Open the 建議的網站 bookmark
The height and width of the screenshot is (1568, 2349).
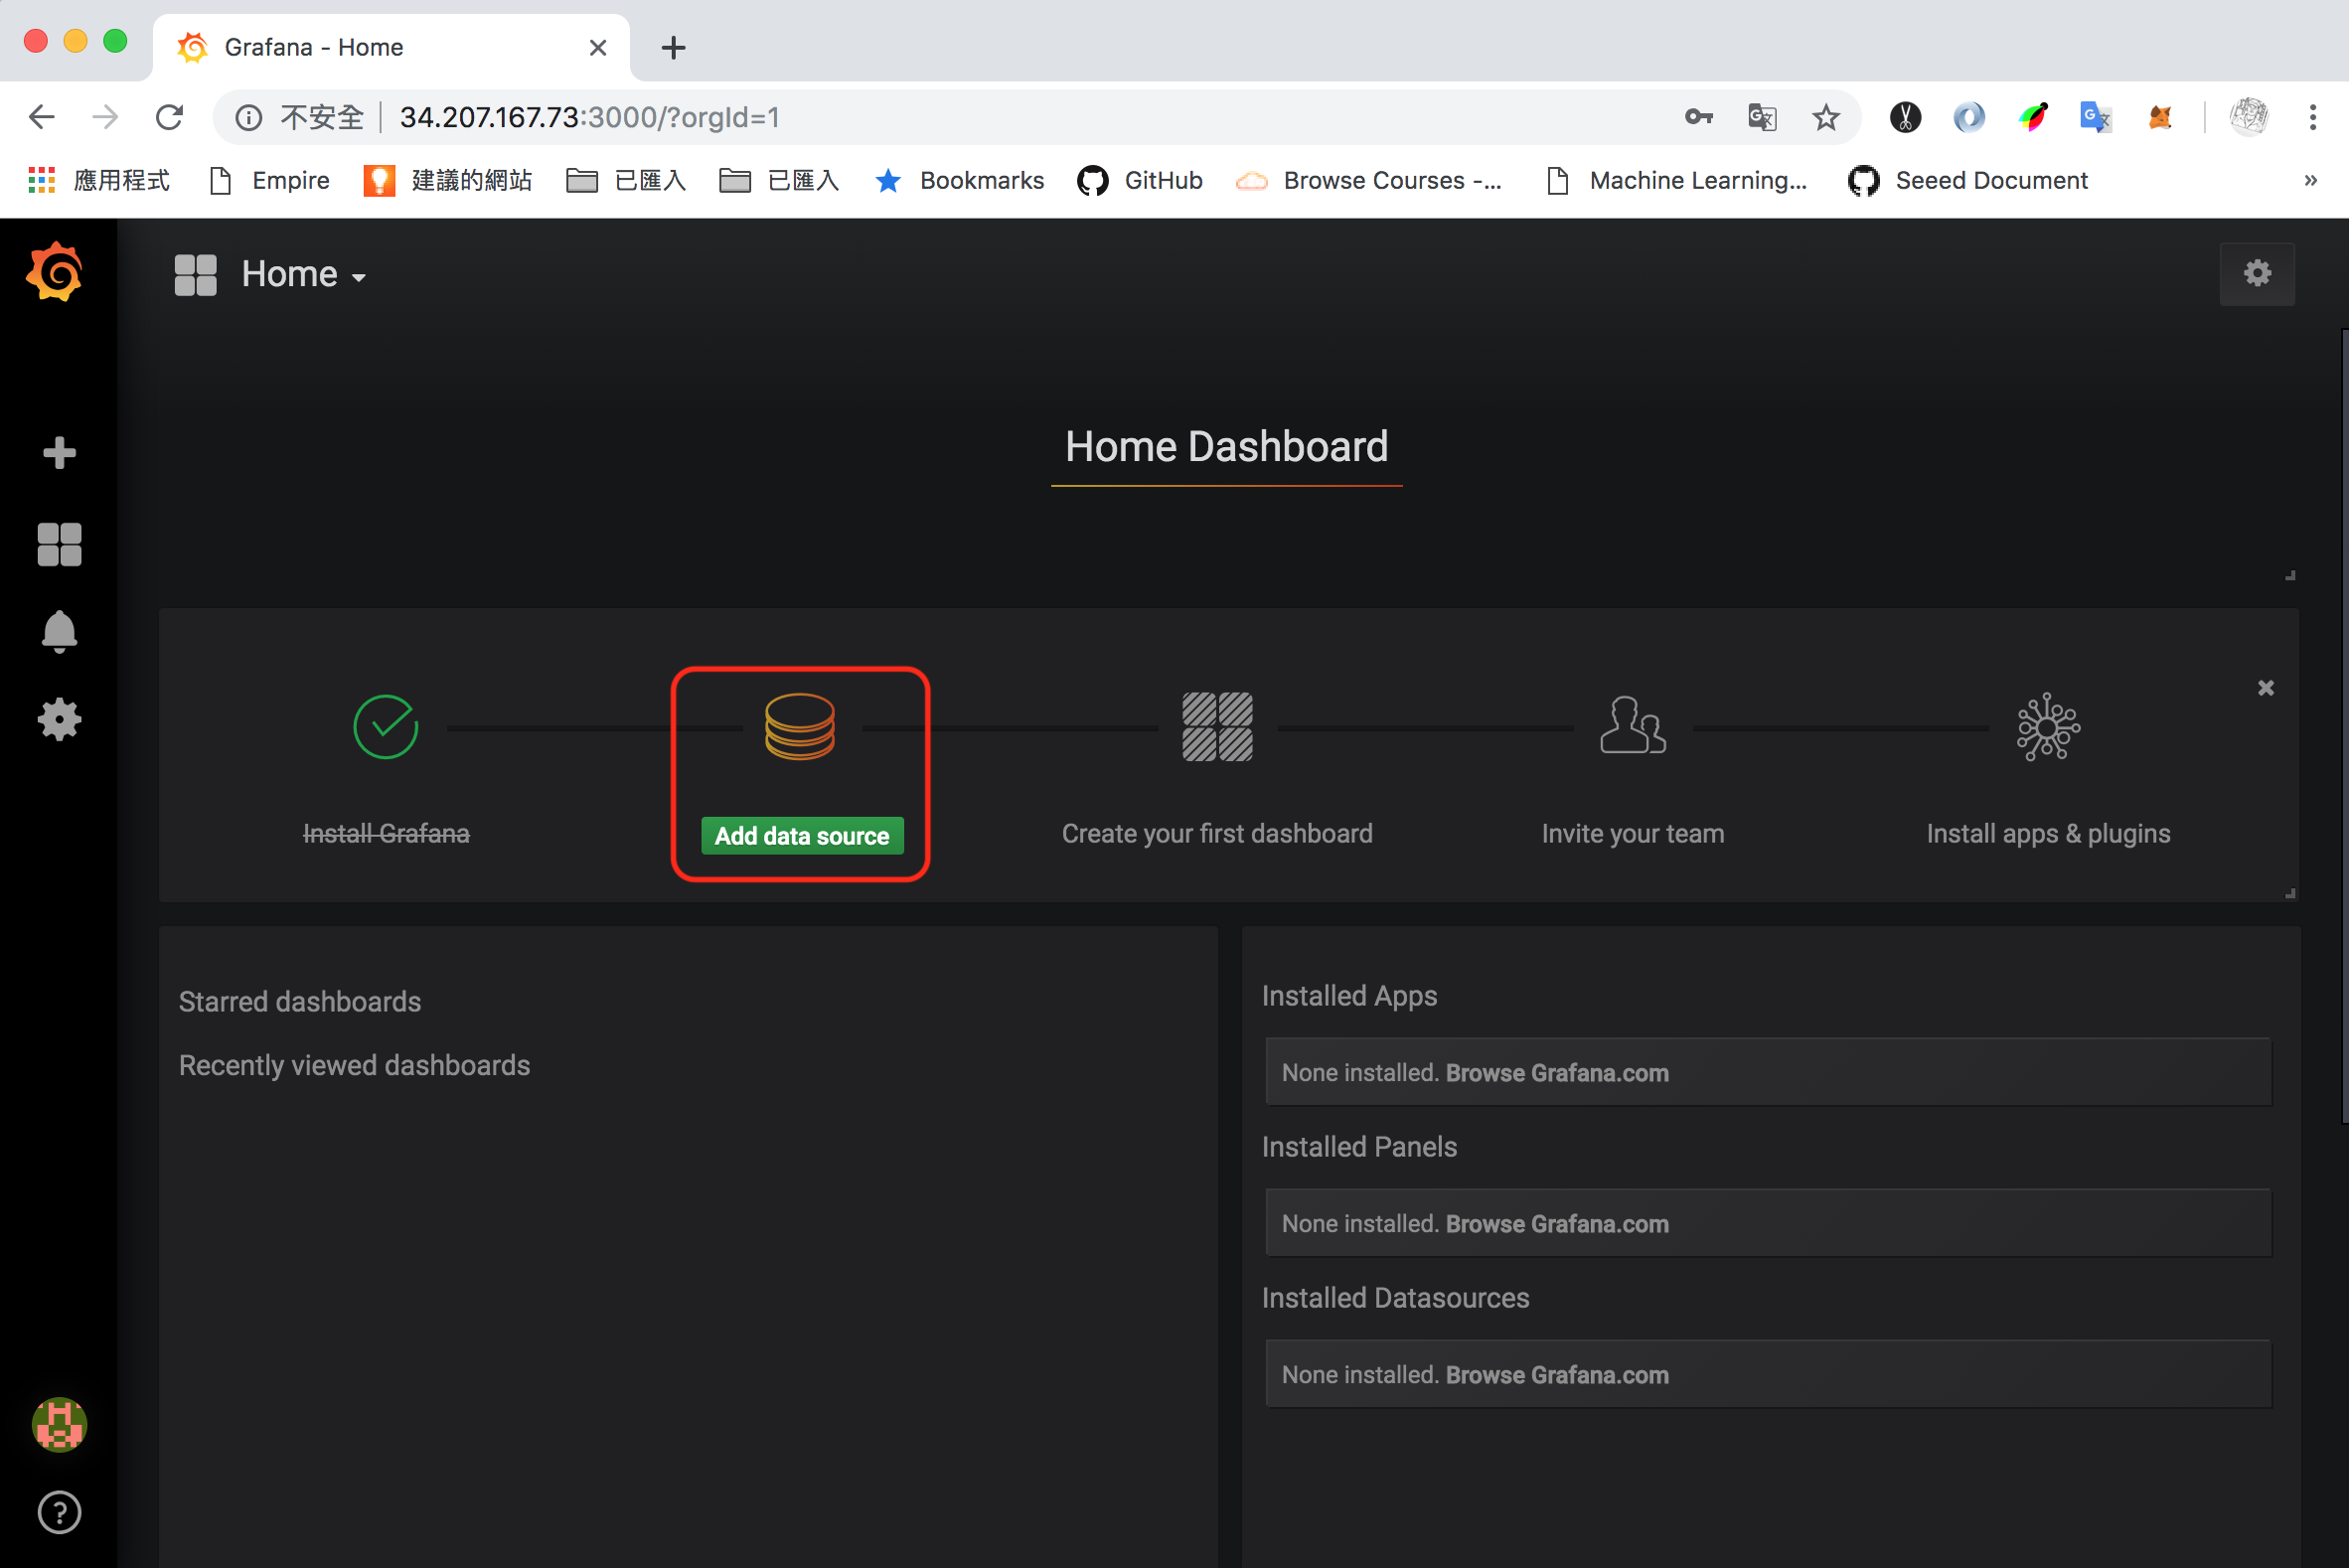(x=448, y=180)
